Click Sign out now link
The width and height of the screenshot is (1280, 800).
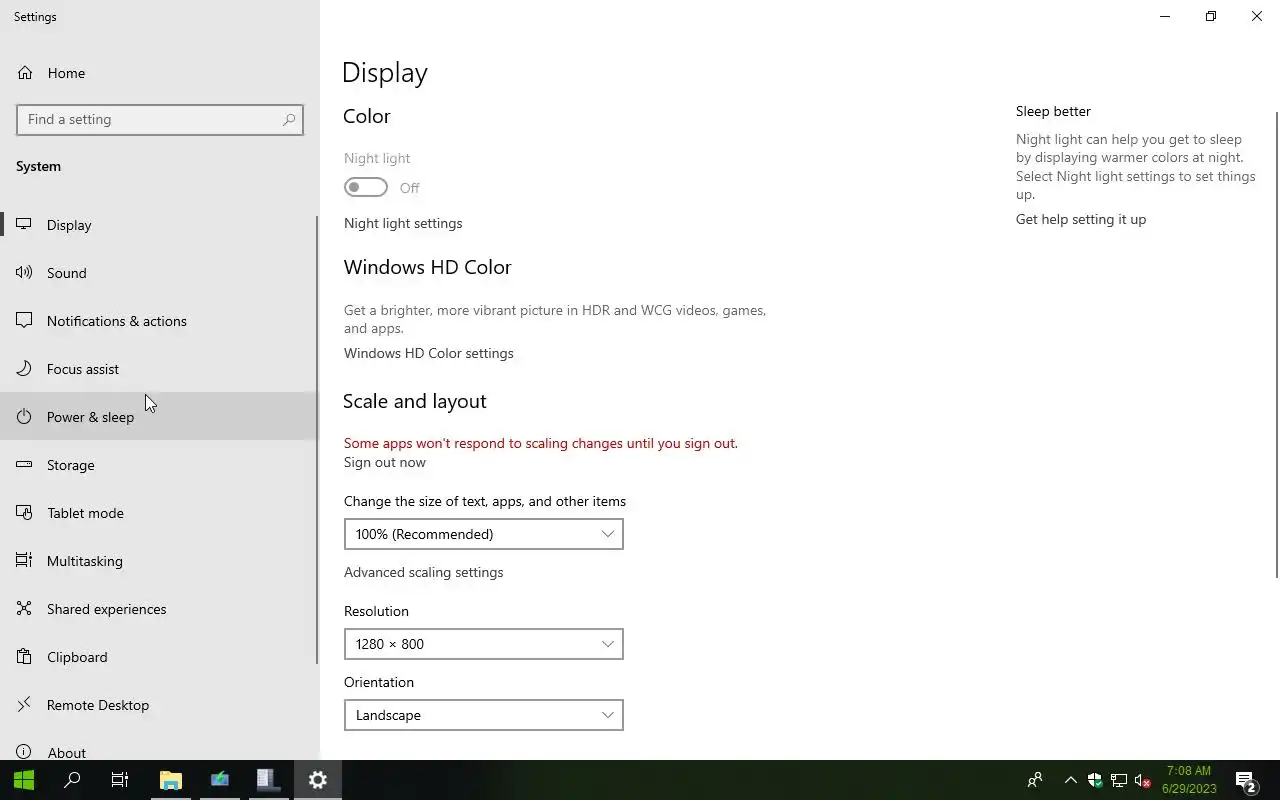385,462
